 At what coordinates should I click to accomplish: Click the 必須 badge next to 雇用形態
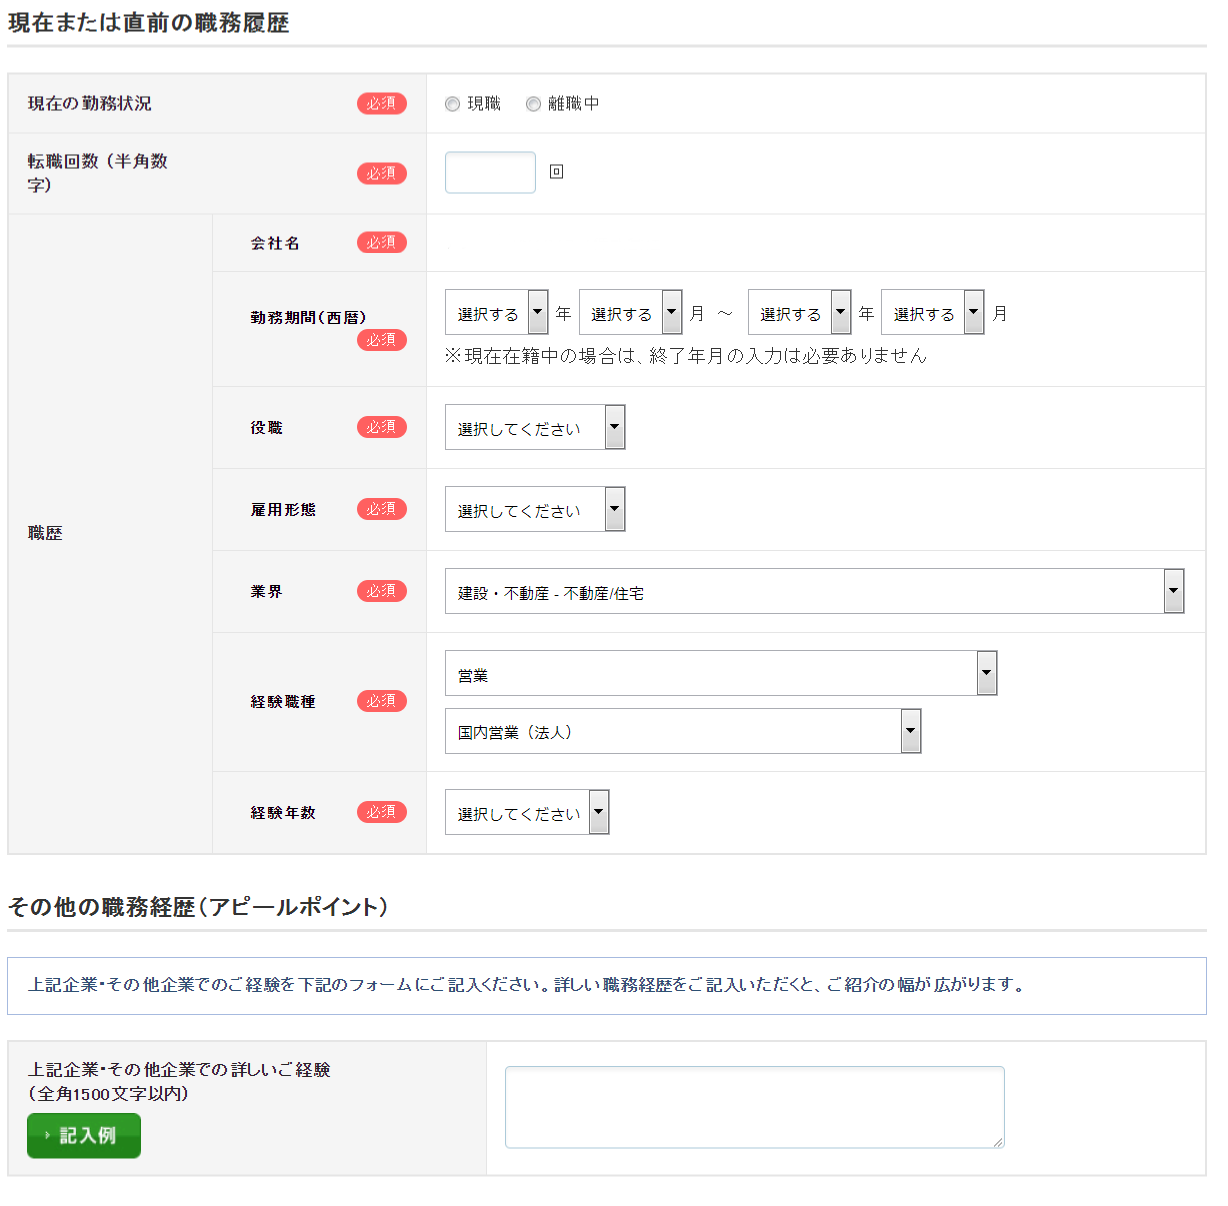click(382, 509)
